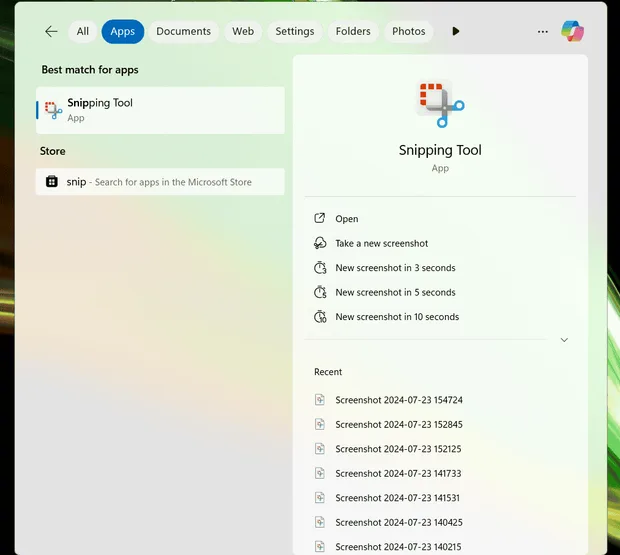
Task: Click the large Snipping Tool preview icon
Action: (440, 104)
